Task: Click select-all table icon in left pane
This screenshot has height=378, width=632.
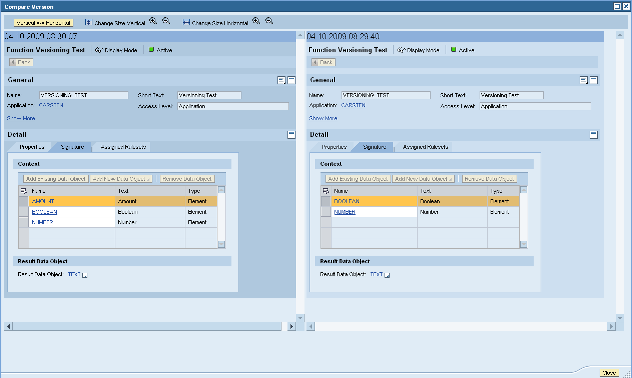Action: [23, 191]
